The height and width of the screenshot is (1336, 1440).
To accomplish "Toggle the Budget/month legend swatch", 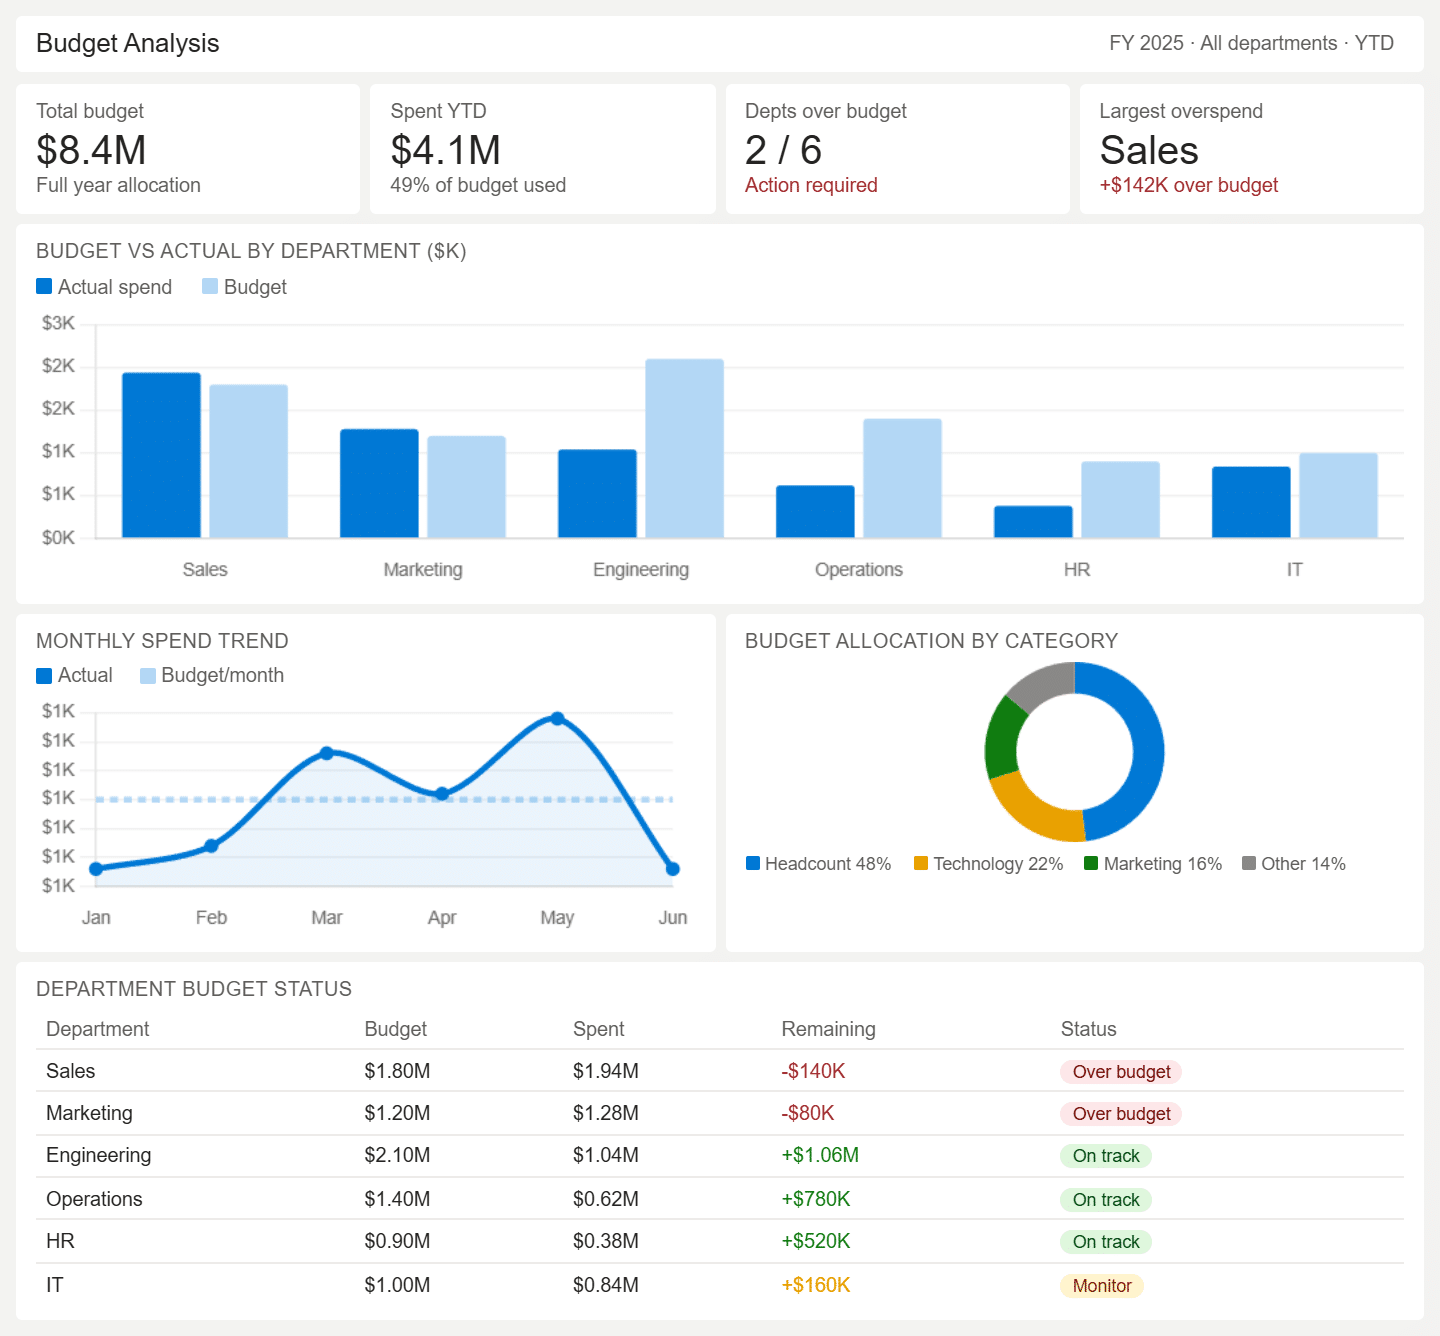I will [x=148, y=676].
